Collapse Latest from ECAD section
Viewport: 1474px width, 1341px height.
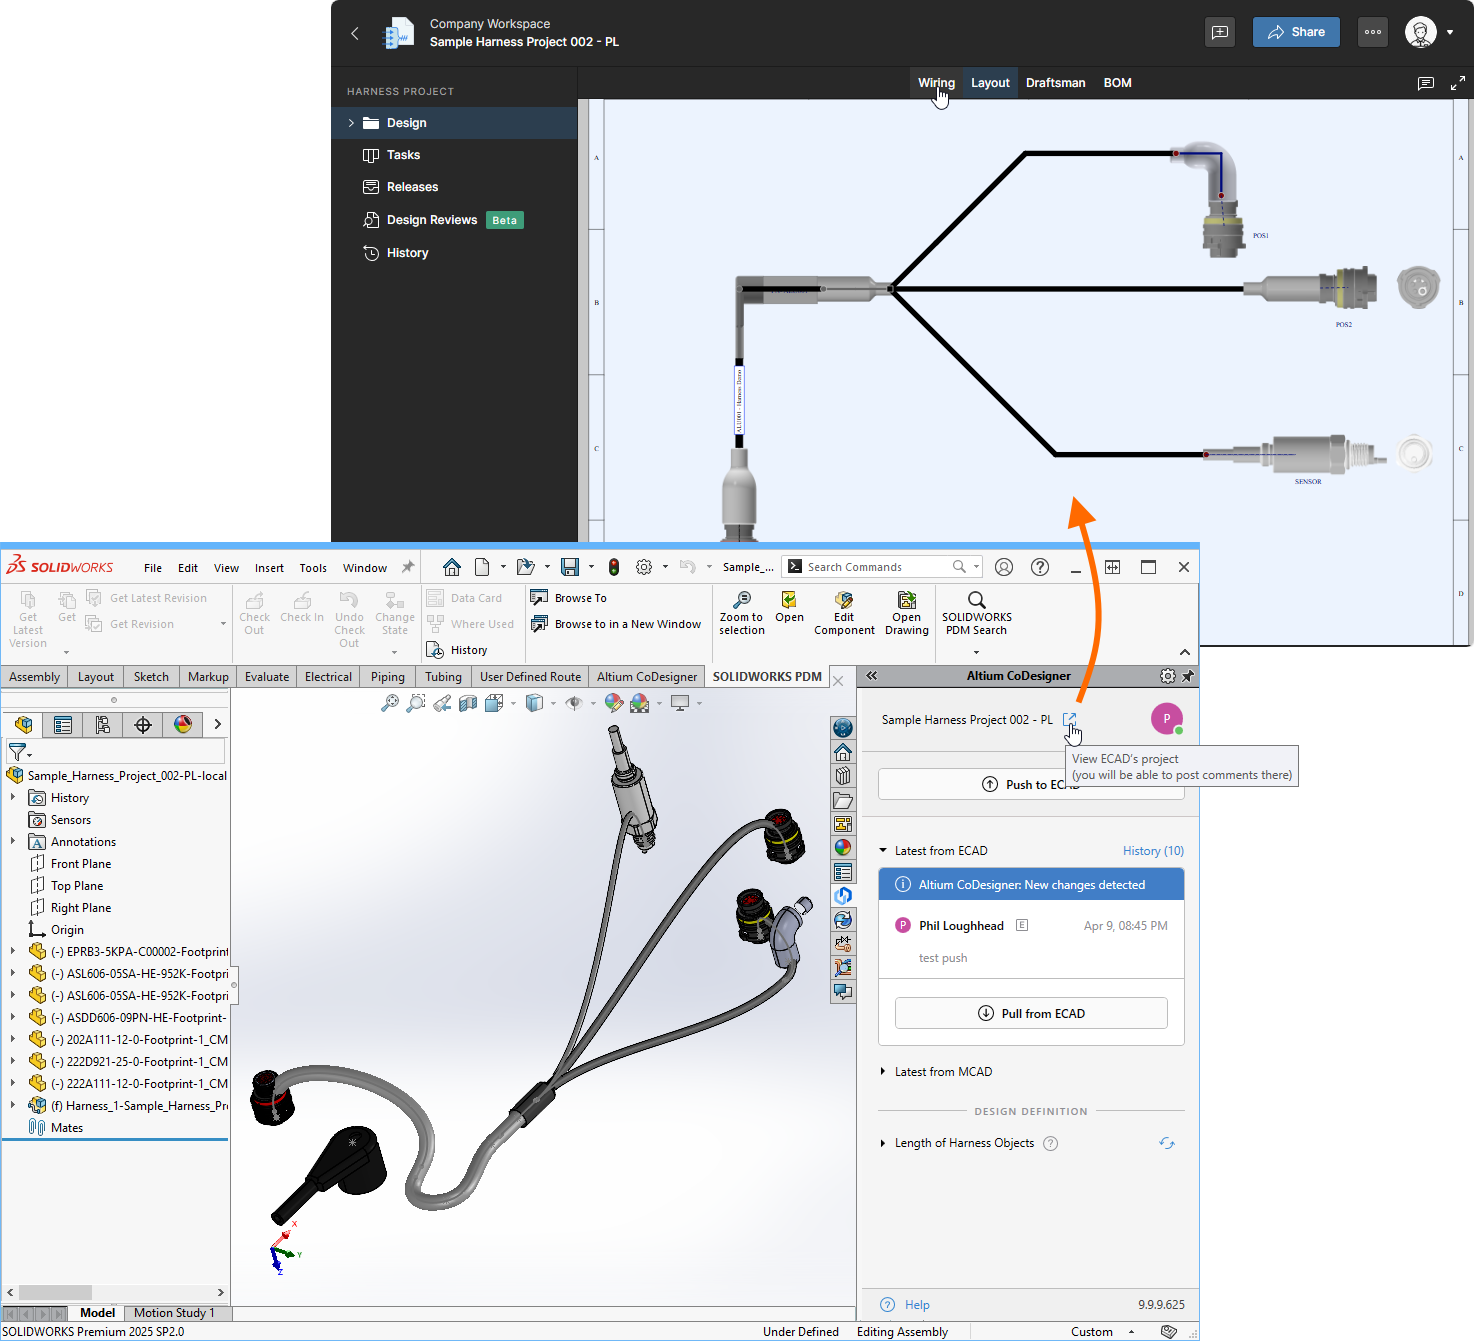click(883, 851)
